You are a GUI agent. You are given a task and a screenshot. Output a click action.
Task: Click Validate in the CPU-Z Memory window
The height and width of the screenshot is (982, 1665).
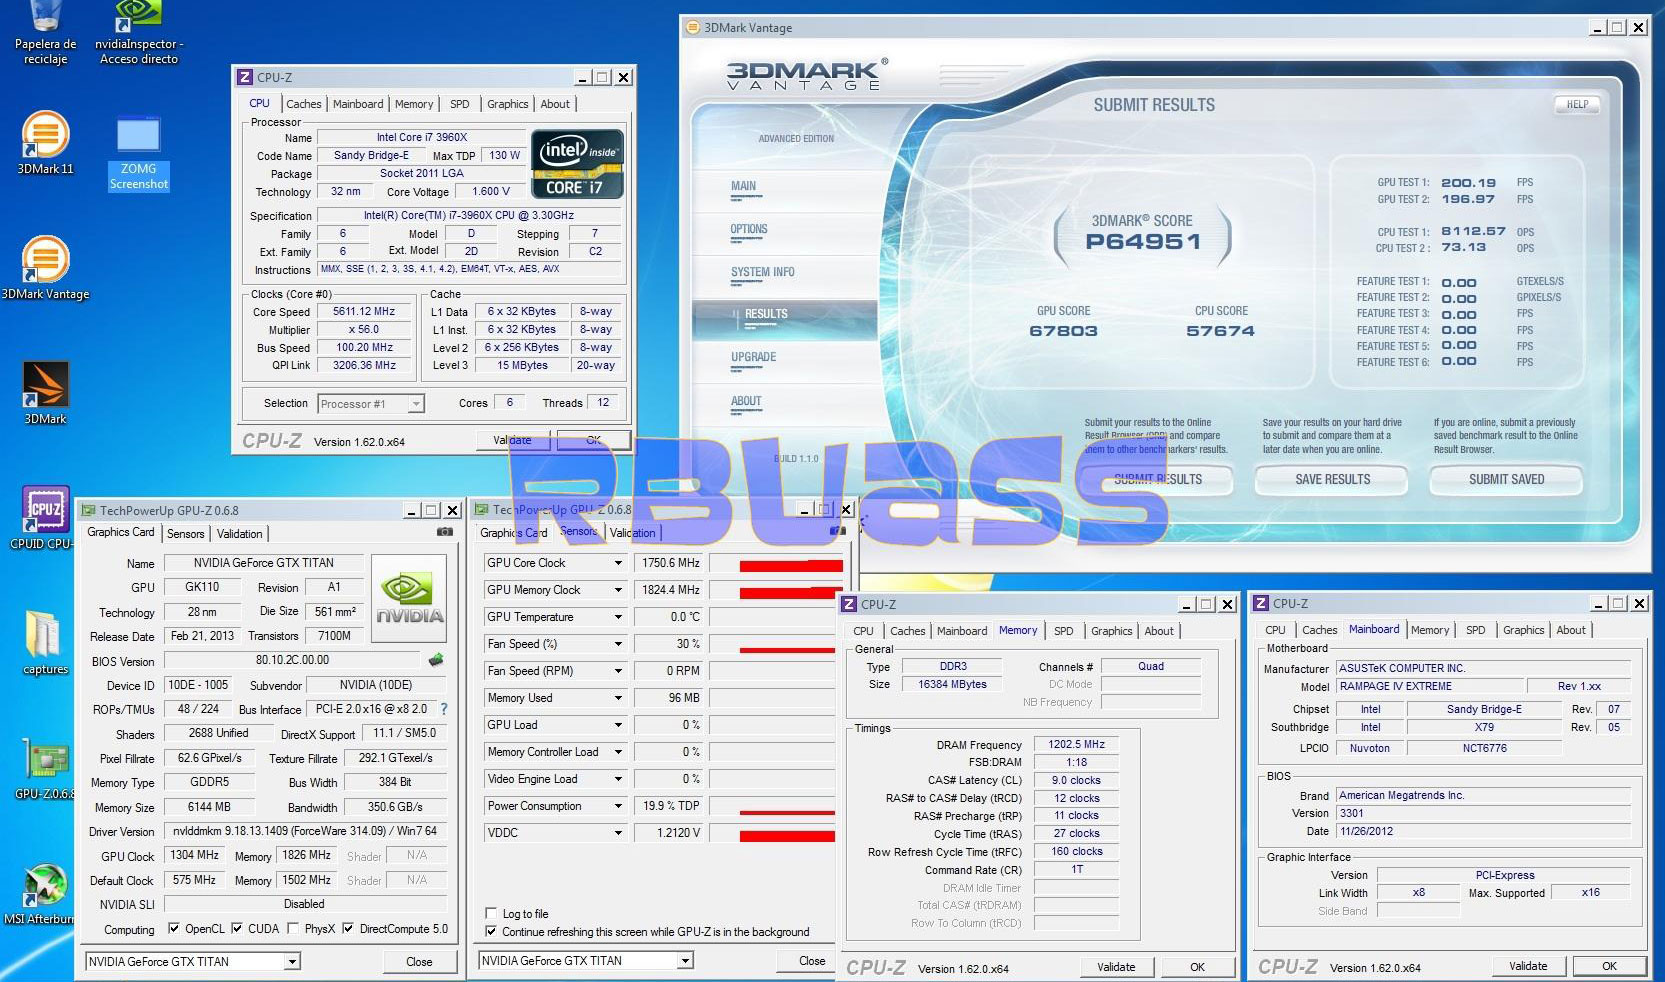(x=1116, y=967)
